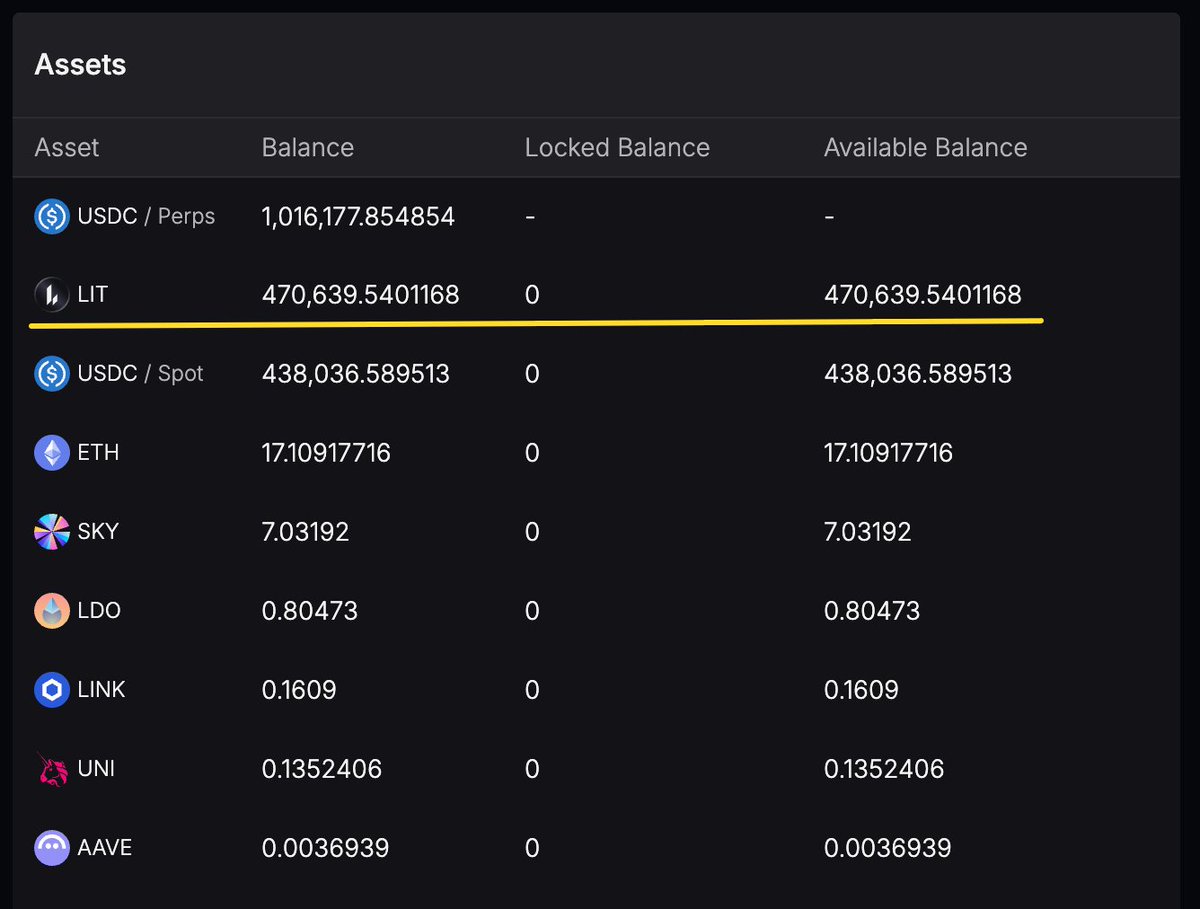1200x909 pixels.
Task: Click USDC Perps locked balance dash
Action: [530, 217]
